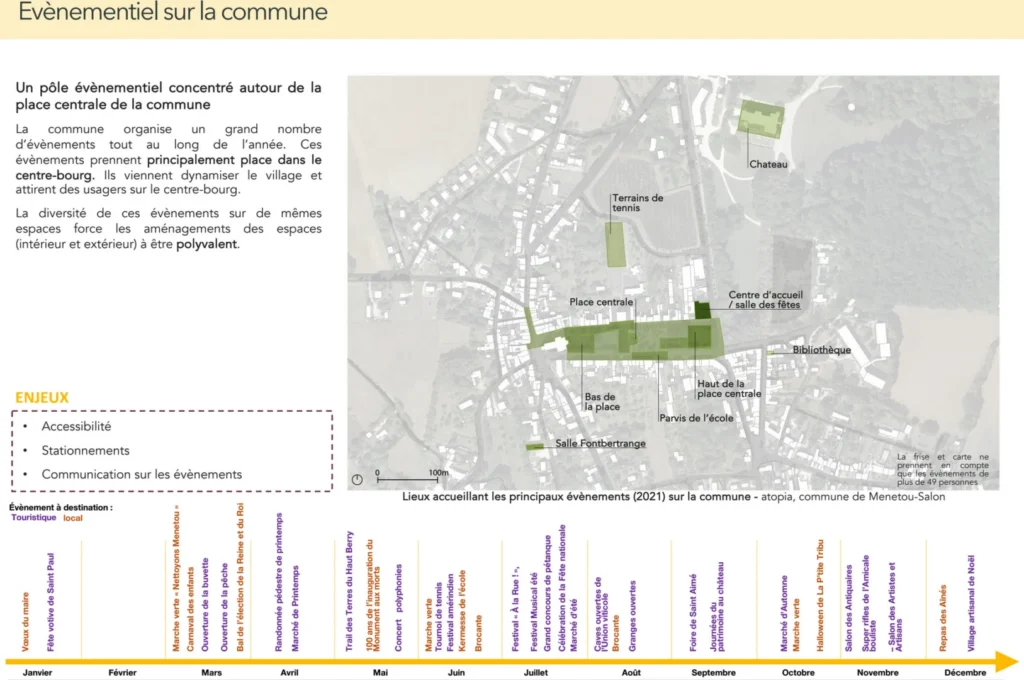1024x680 pixels.
Task: Click the orange local legend label
Action: [73, 518]
